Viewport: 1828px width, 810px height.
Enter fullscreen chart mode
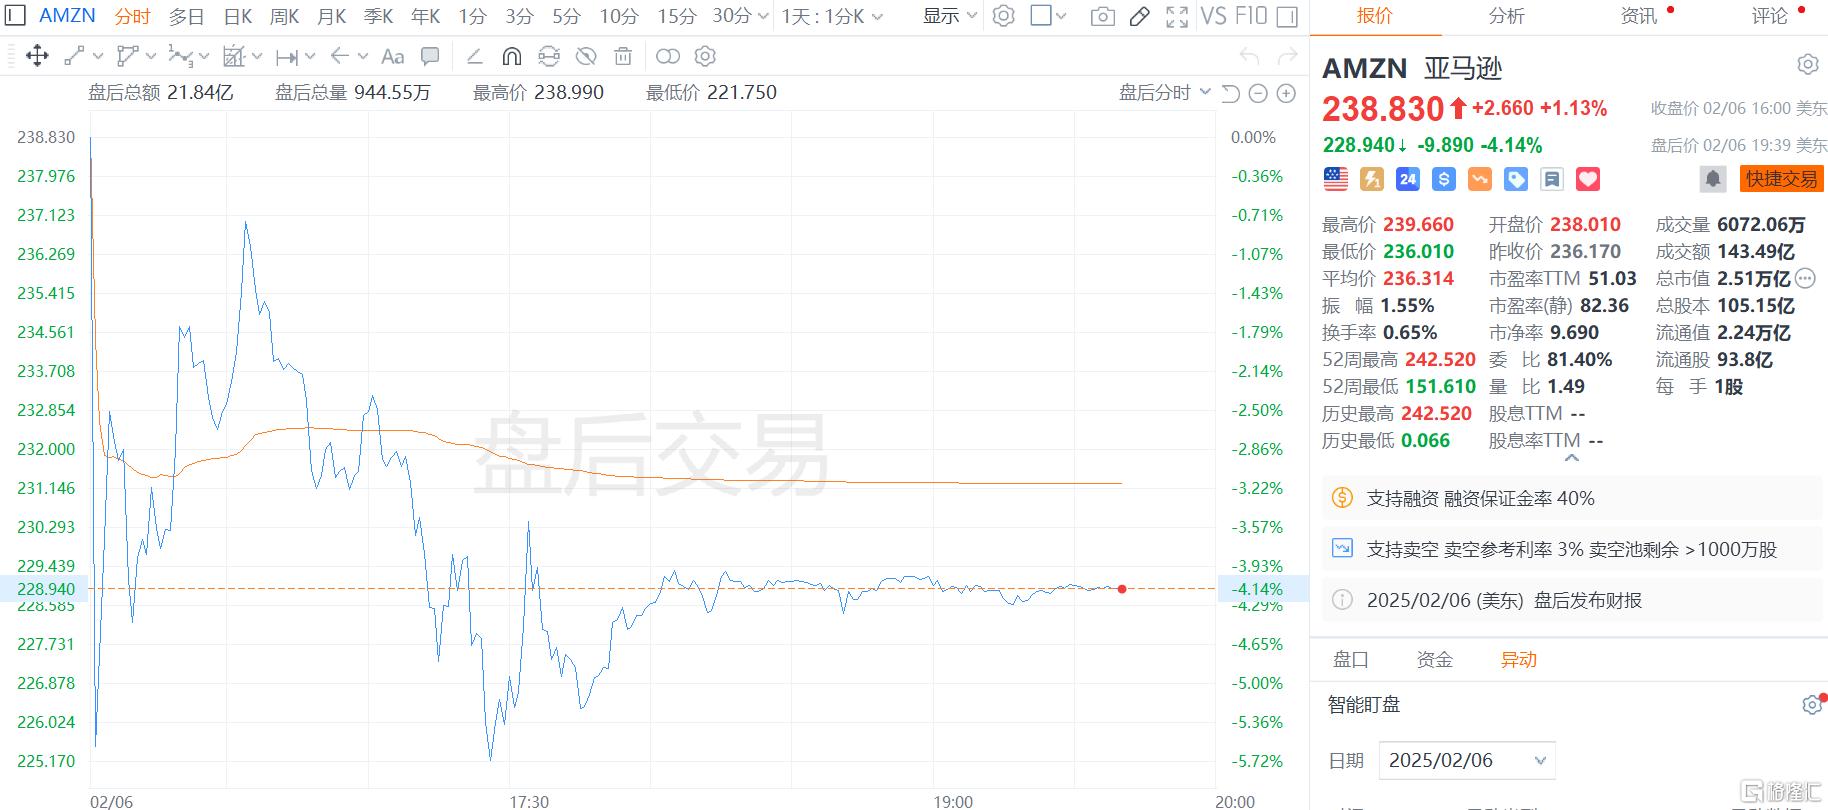(x=1177, y=16)
